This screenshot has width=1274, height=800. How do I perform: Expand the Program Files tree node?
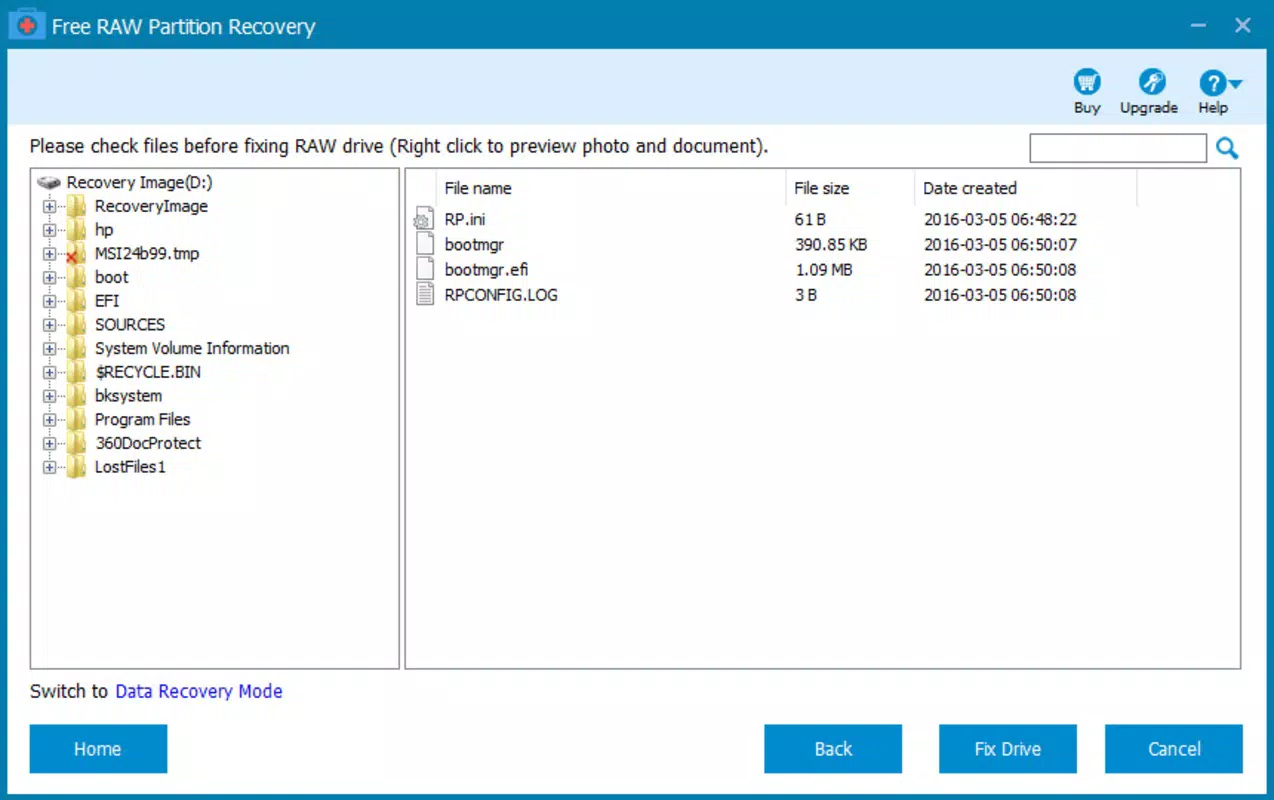coord(49,420)
